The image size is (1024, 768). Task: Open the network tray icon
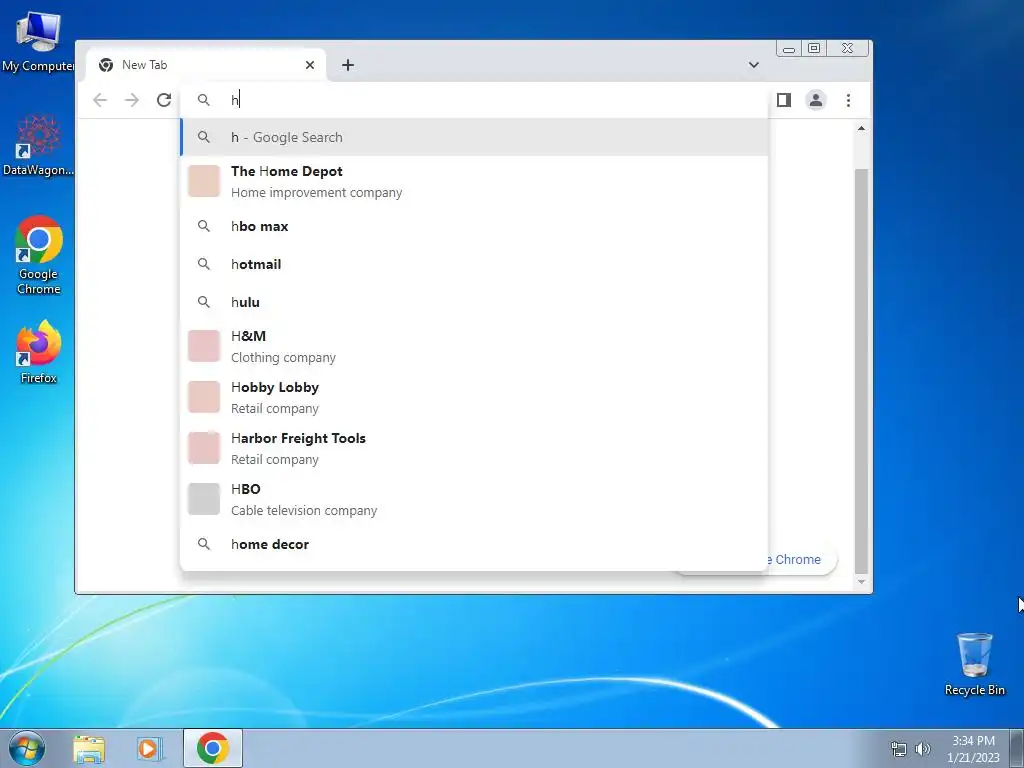coord(899,749)
